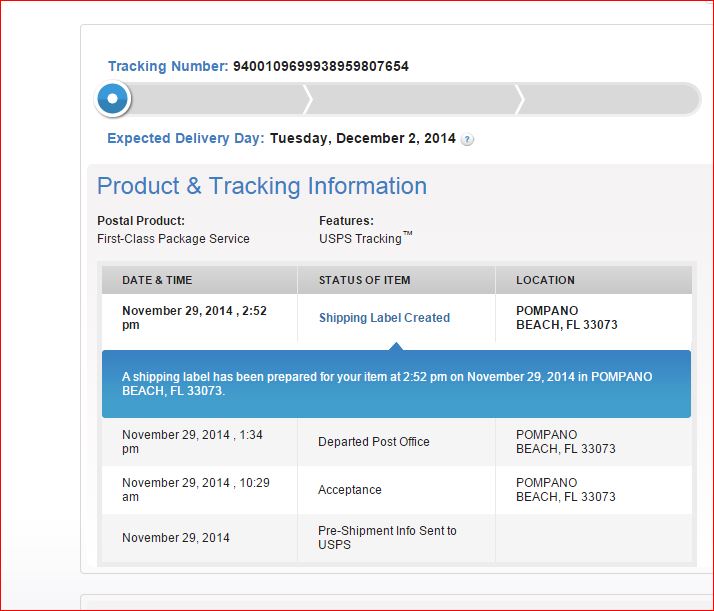Click the help icon beside Expected Delivery Day
Viewport: 714px width, 611px height.
tap(468, 140)
